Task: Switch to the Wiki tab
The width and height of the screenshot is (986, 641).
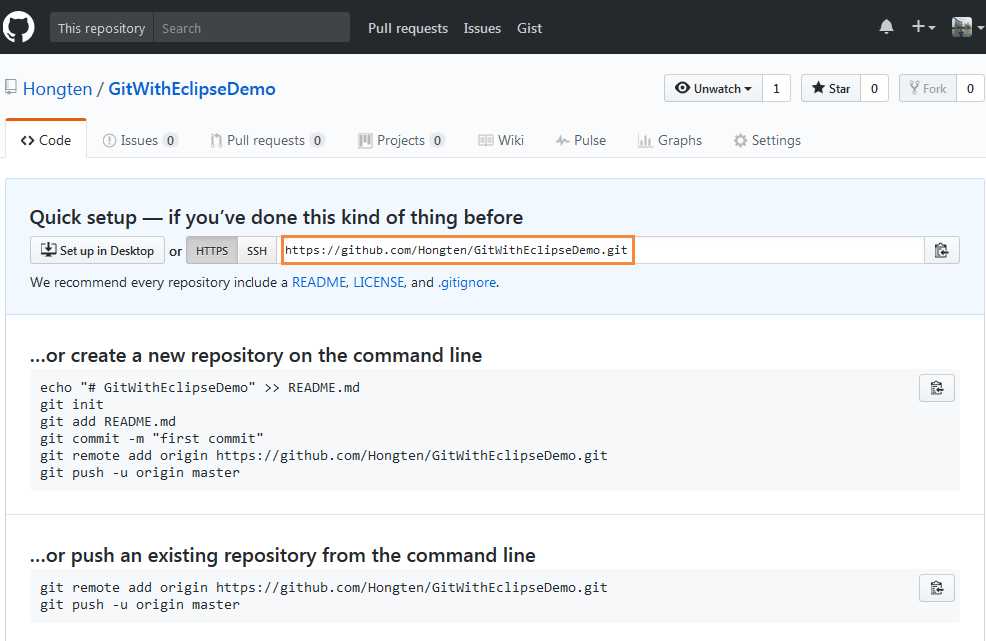Action: [501, 140]
